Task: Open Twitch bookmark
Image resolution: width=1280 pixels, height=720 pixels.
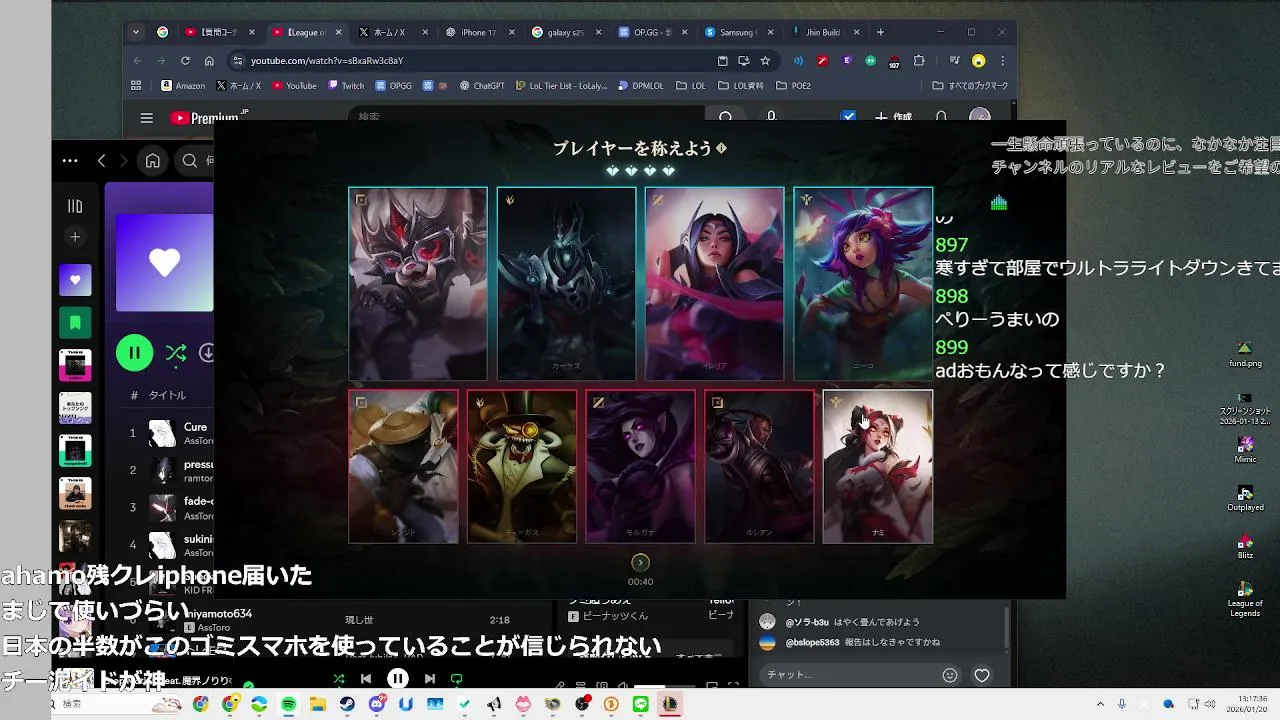Action: point(345,86)
